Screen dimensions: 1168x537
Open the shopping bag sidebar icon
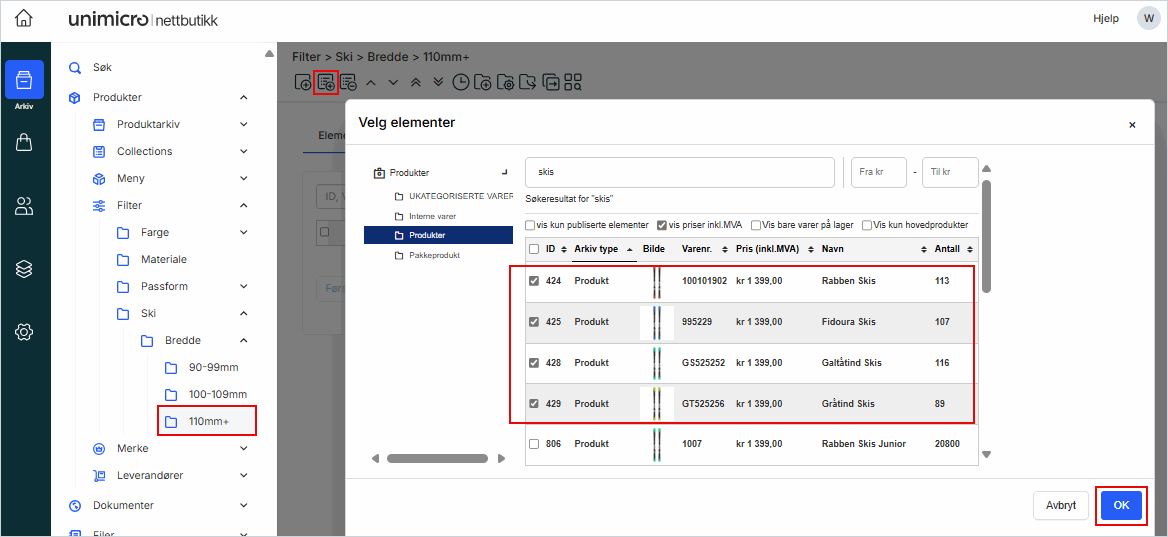click(x=24, y=143)
